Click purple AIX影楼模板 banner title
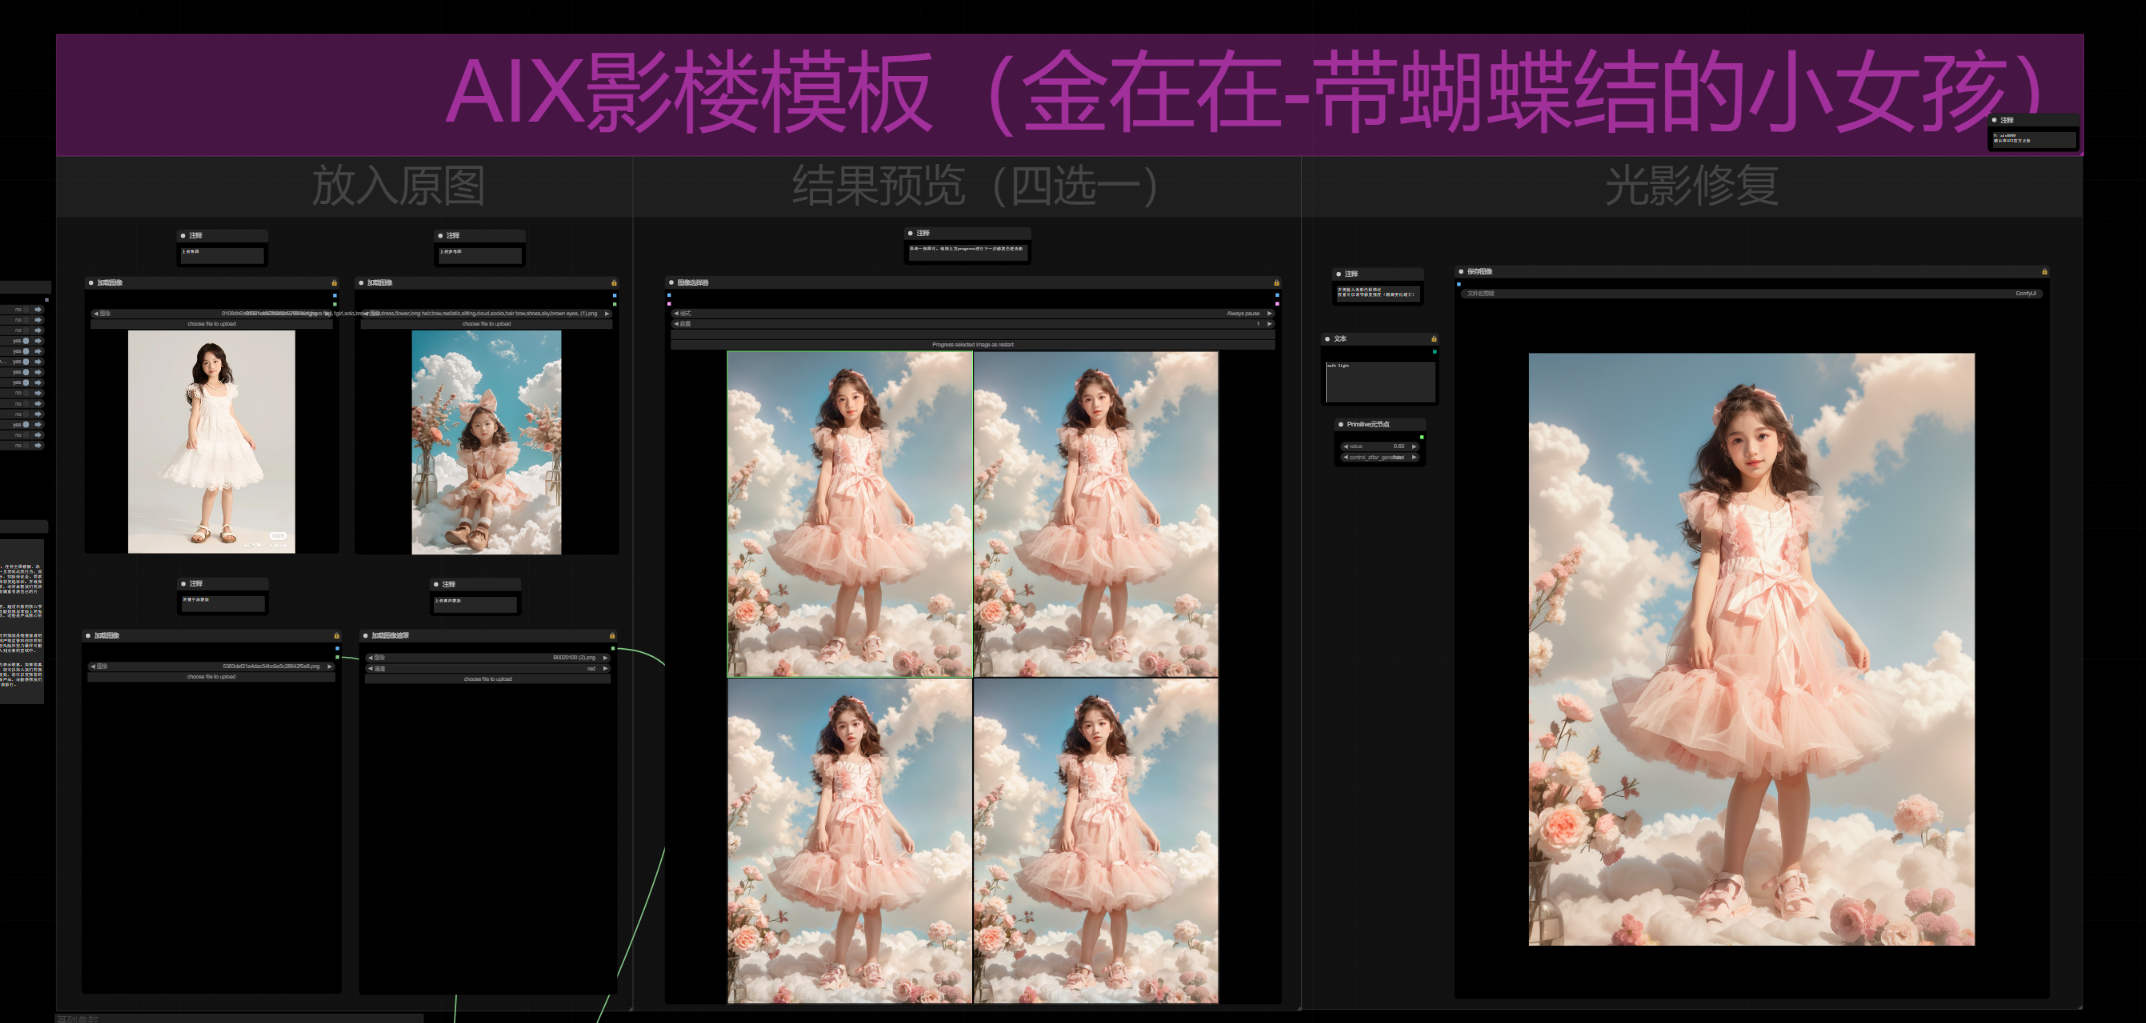The width and height of the screenshot is (2146, 1023). click(1245, 93)
